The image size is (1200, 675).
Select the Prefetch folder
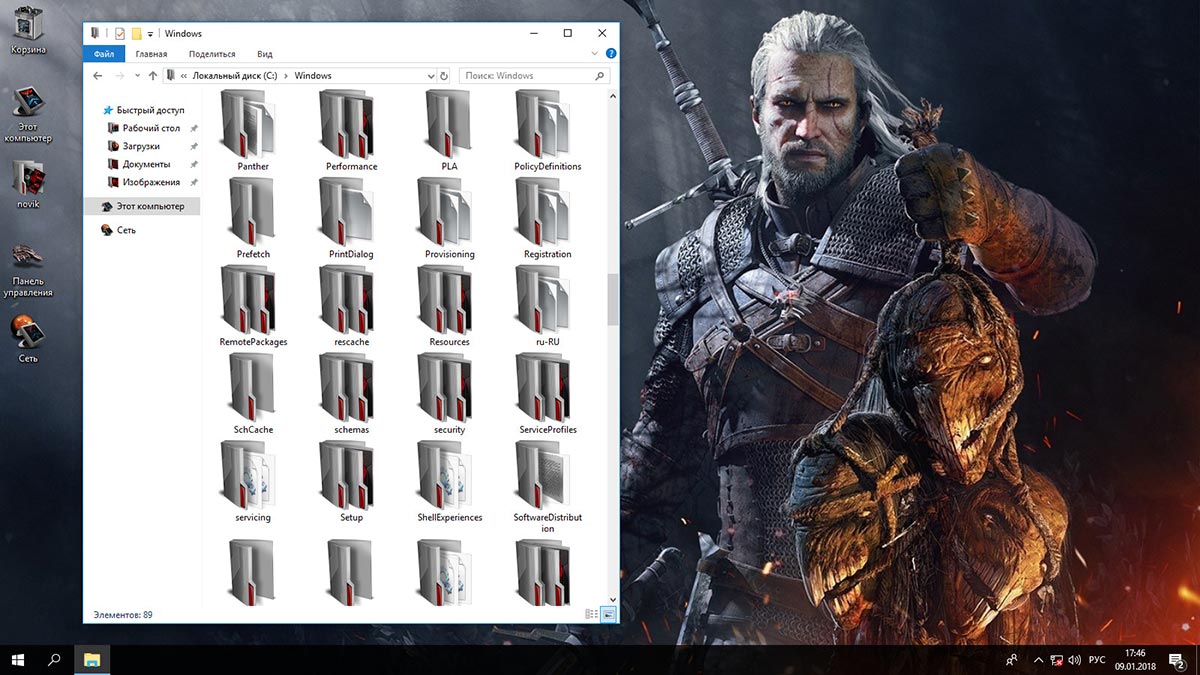[x=253, y=218]
